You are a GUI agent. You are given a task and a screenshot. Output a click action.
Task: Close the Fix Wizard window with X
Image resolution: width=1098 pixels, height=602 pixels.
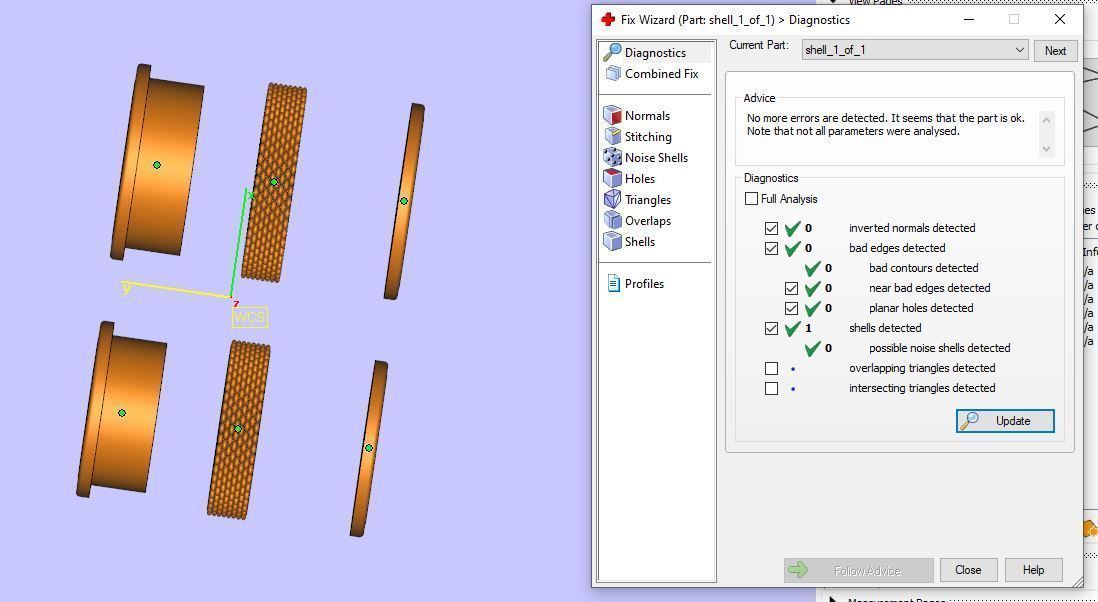pyautogui.click(x=1059, y=20)
